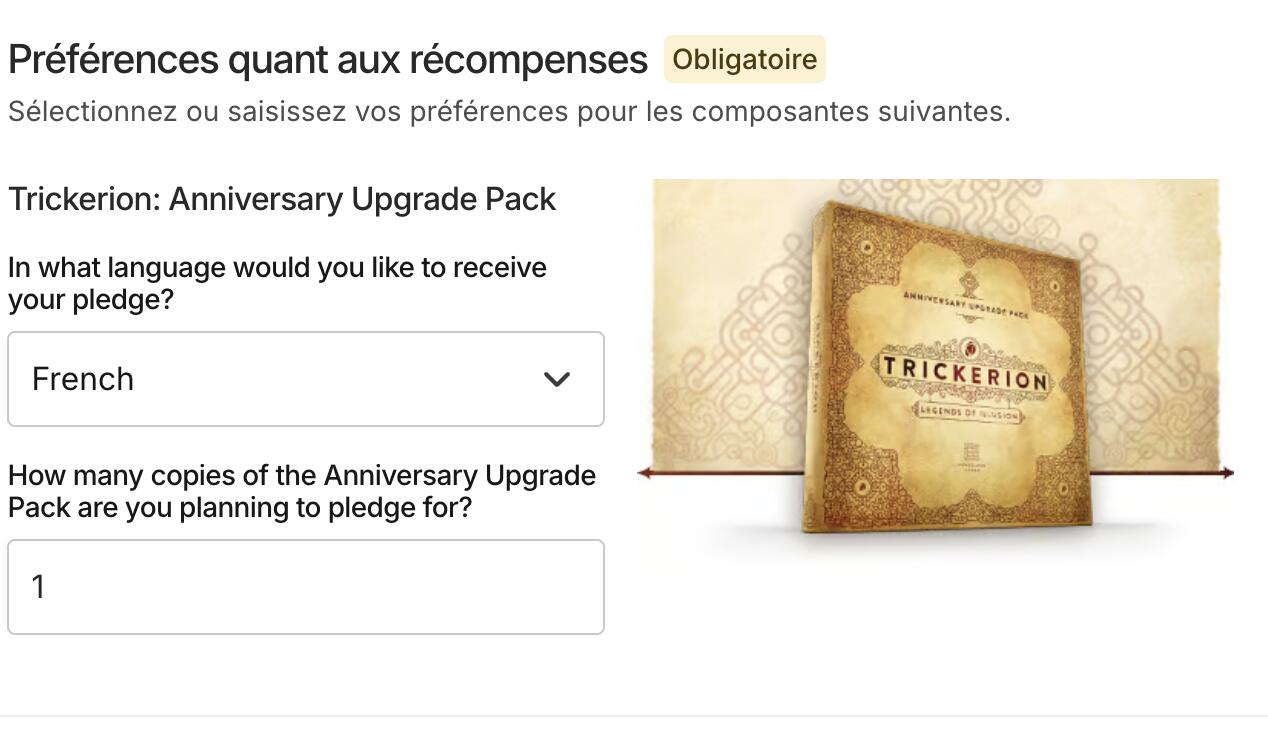Click the right arrowhead of the red line
This screenshot has height=734, width=1268.
(1227, 473)
